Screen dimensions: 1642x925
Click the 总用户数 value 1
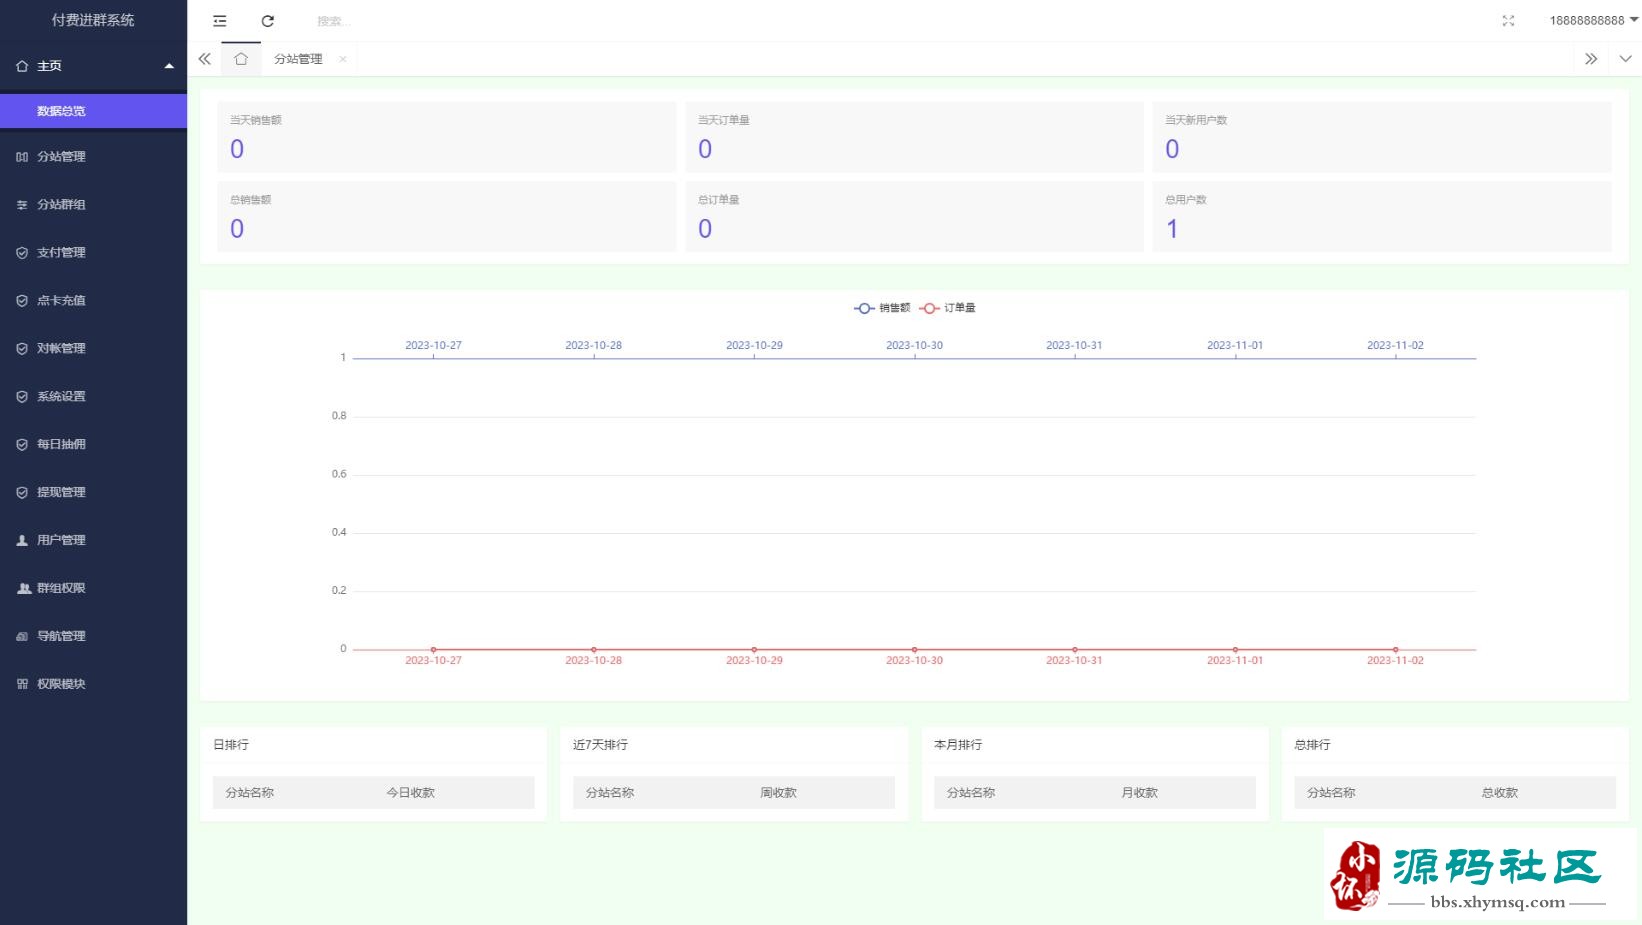pyautogui.click(x=1172, y=229)
